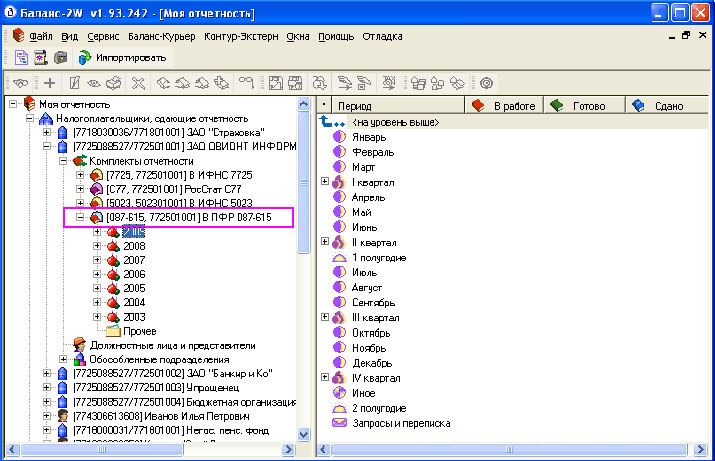
Task: Expand ЗАО "Банкир и Ко" node
Action: point(47,373)
